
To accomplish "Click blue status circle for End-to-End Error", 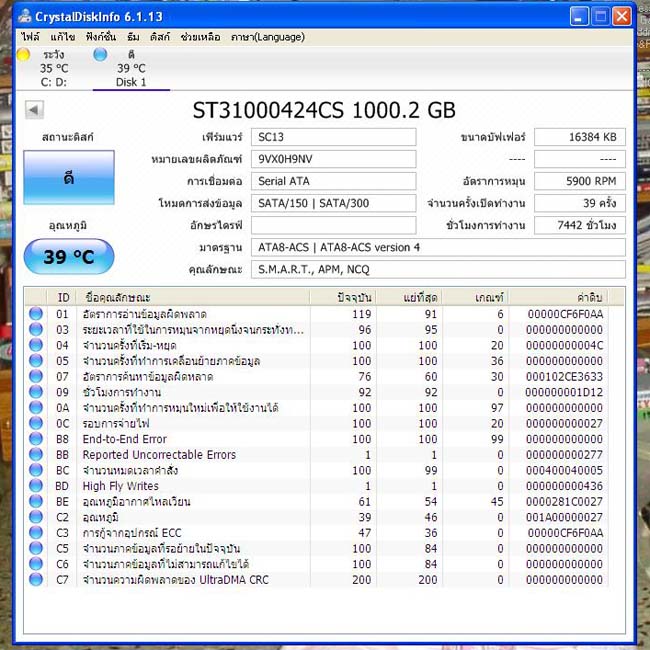I will coord(36,439).
